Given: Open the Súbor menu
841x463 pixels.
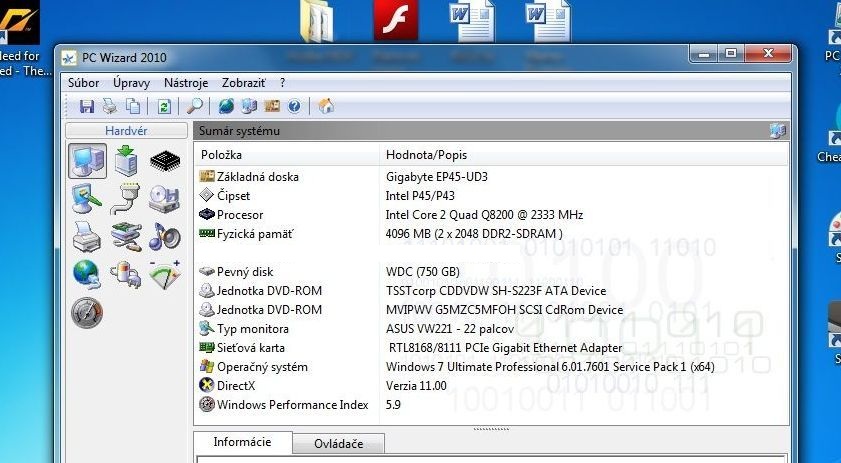Looking at the screenshot, I should (83, 83).
